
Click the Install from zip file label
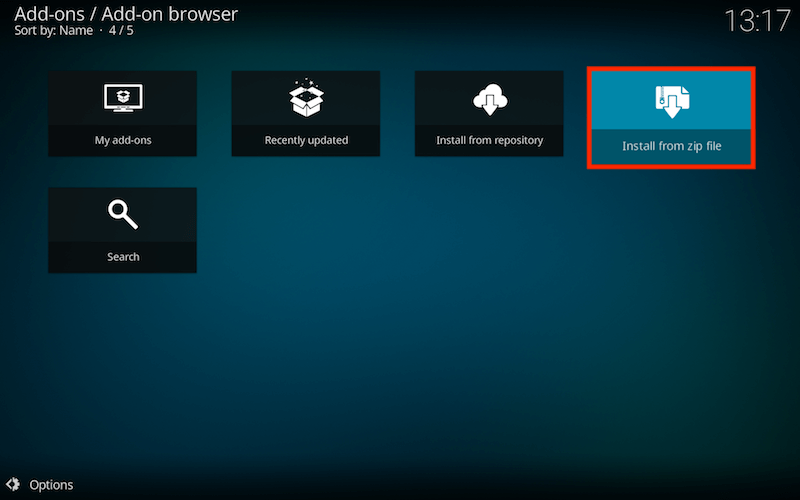pos(671,146)
